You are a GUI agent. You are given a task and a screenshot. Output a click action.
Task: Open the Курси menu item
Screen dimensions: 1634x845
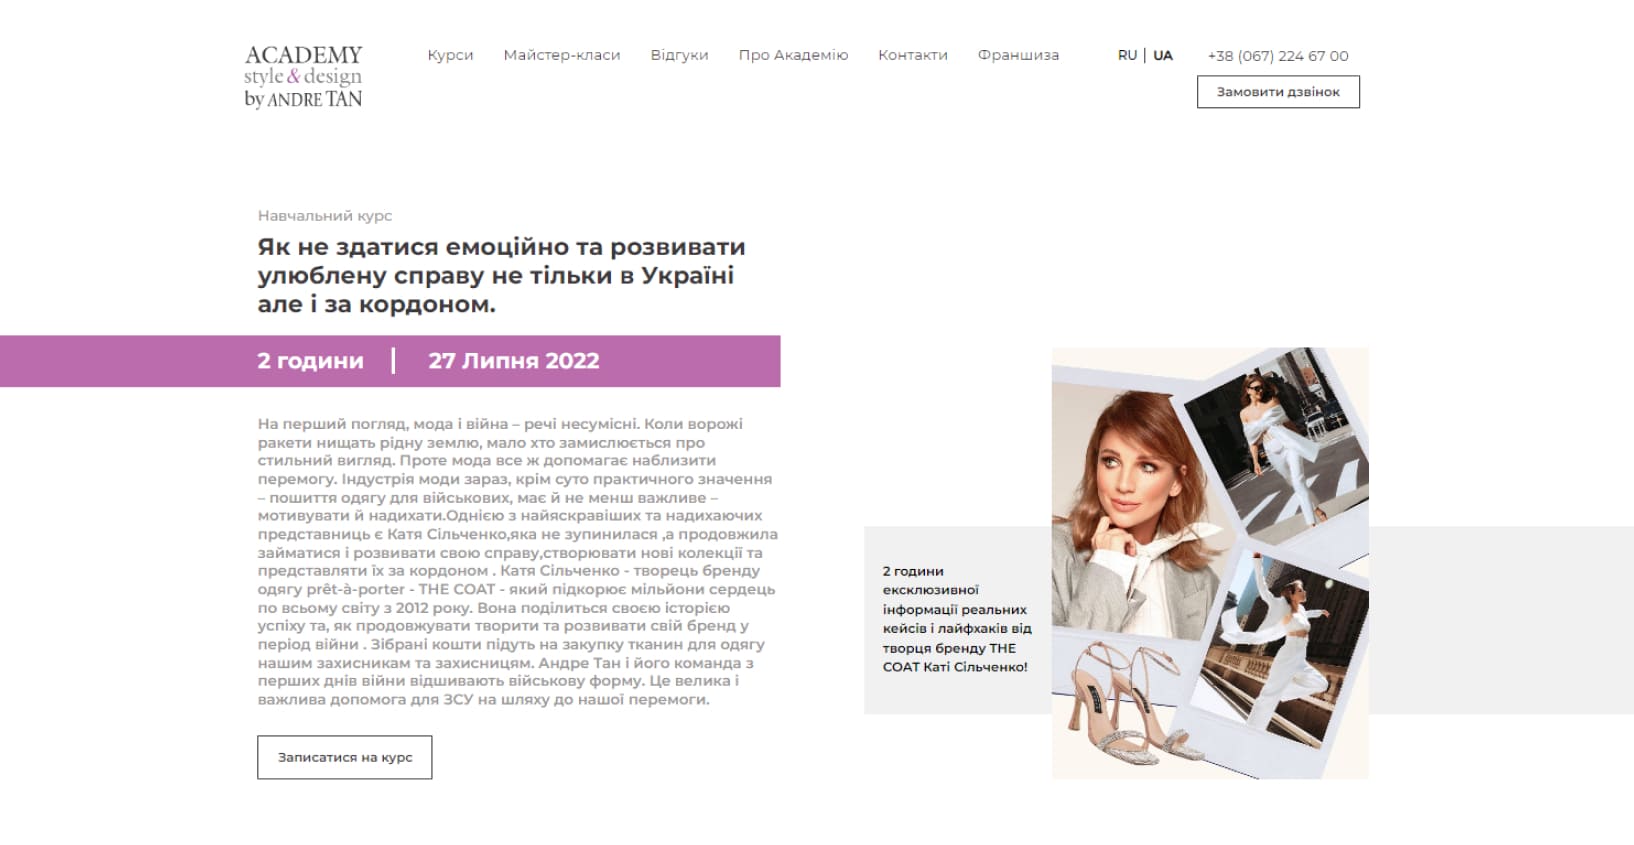pyautogui.click(x=450, y=55)
